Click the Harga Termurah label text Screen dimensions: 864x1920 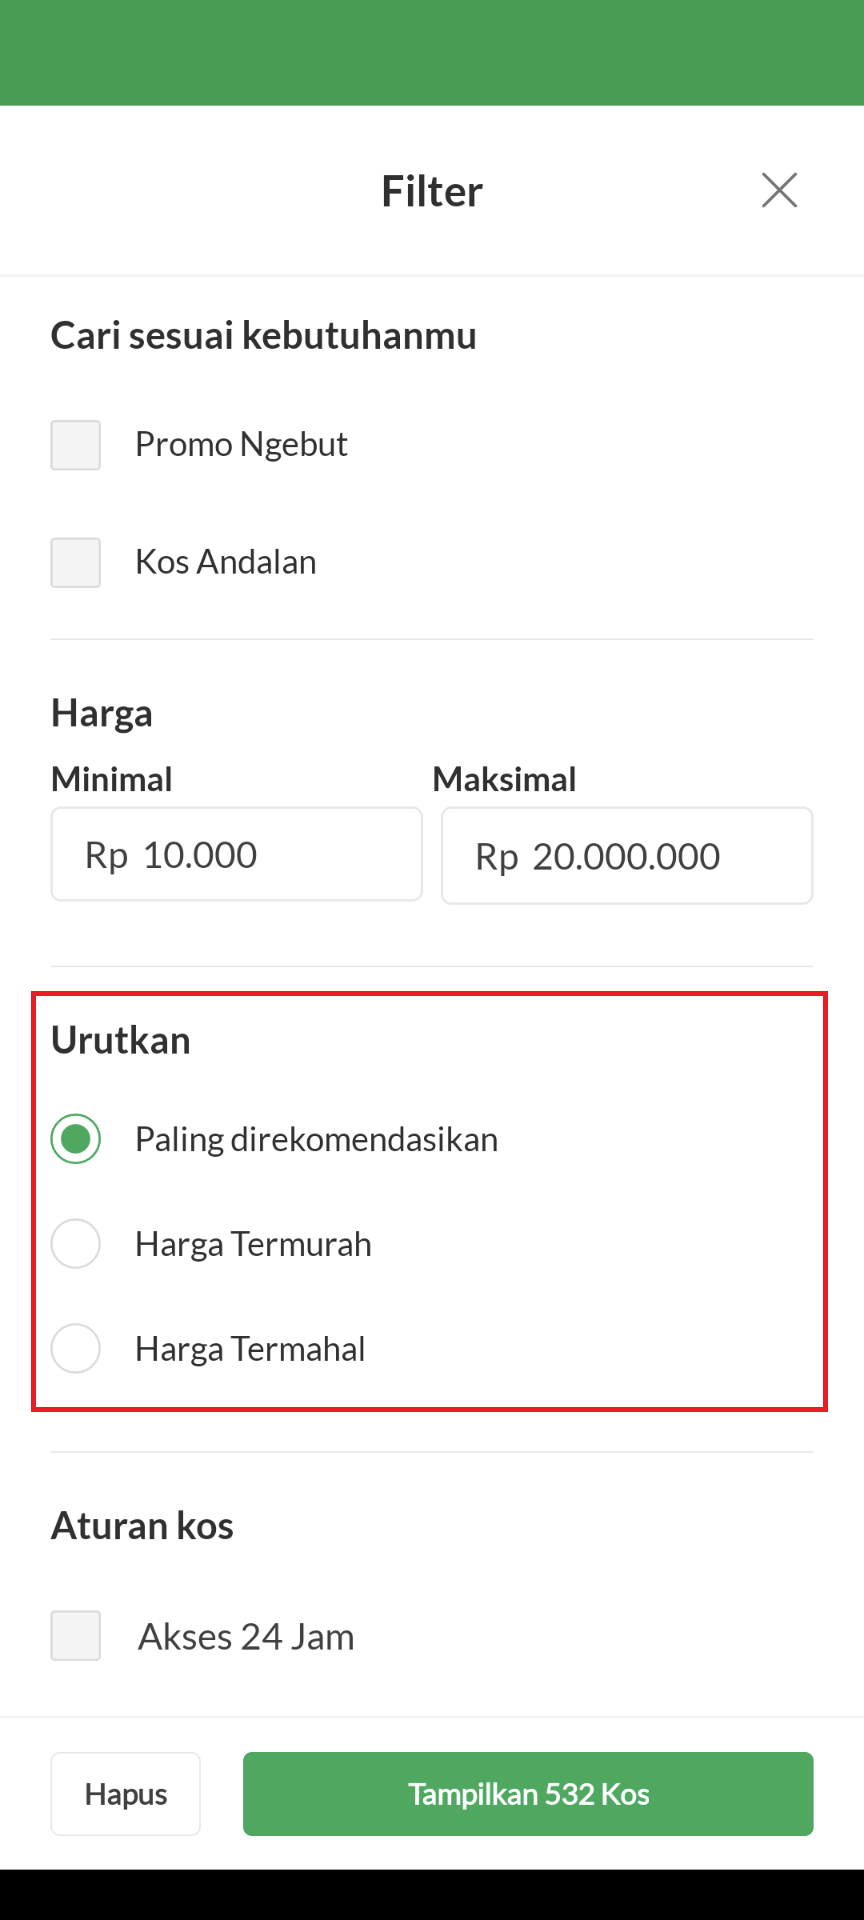pos(253,1244)
